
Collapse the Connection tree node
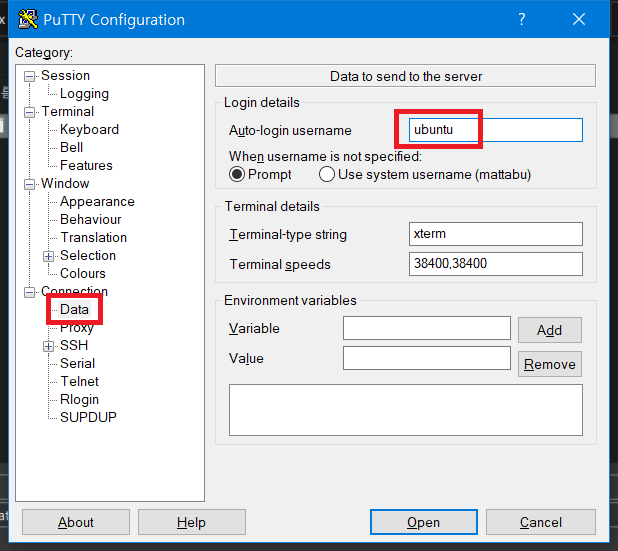coord(29,292)
